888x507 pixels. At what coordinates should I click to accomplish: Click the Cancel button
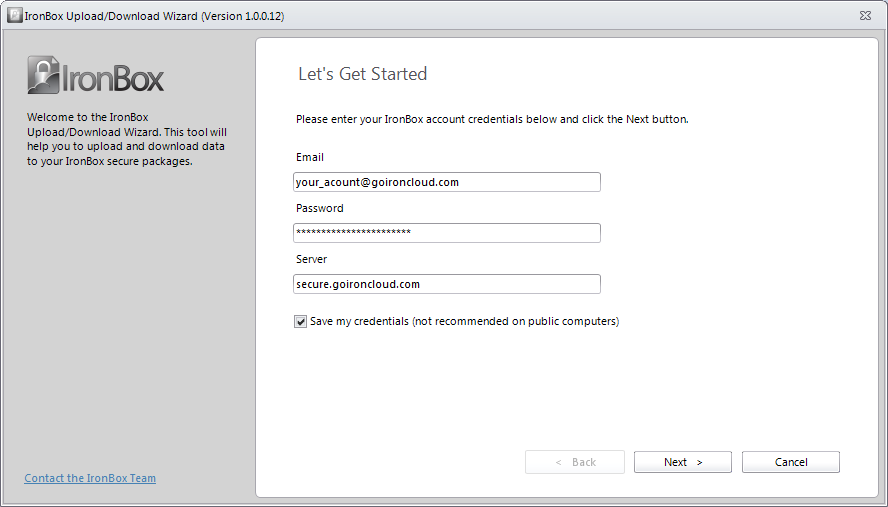[x=790, y=462]
